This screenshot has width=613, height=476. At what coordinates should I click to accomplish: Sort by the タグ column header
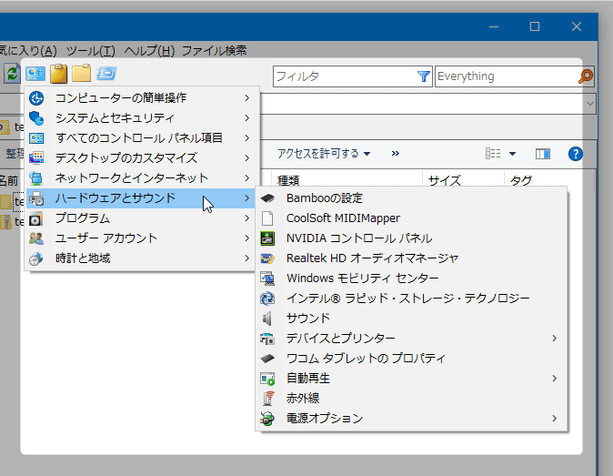click(521, 181)
